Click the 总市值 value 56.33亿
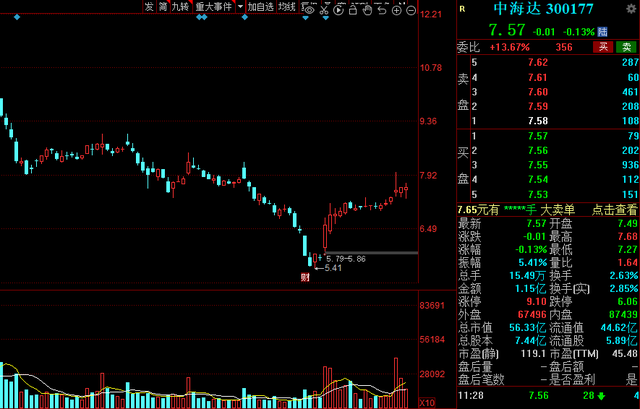The width and height of the screenshot is (640, 409). point(527,328)
